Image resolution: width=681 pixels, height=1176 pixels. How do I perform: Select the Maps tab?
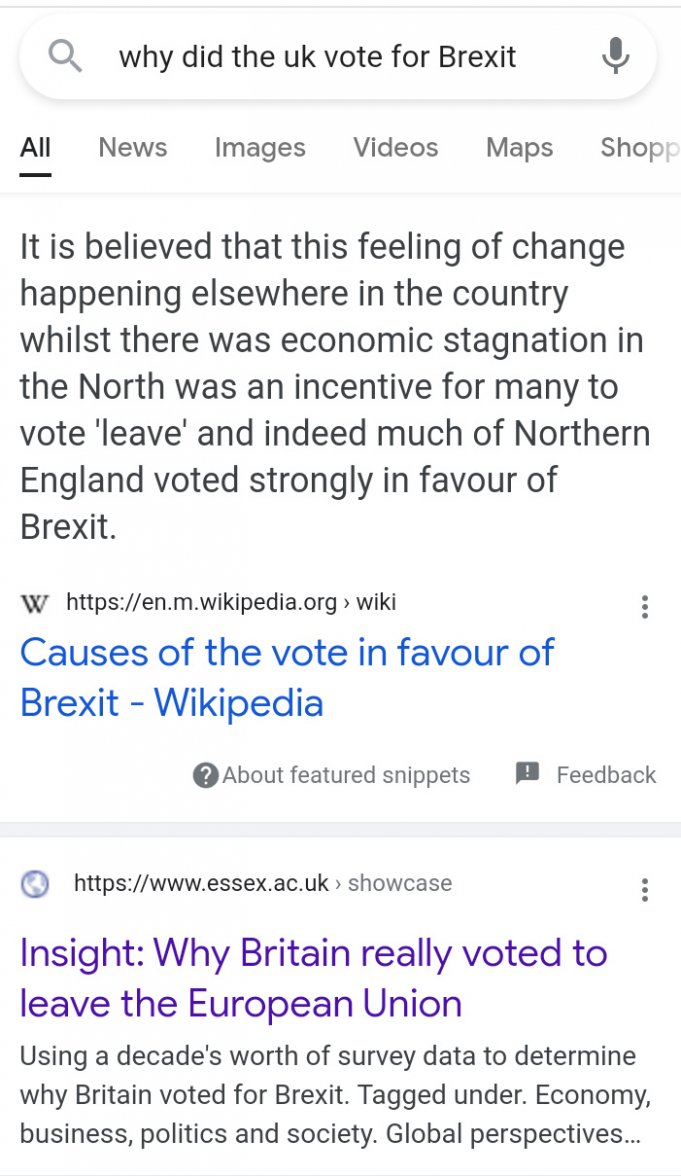518,147
